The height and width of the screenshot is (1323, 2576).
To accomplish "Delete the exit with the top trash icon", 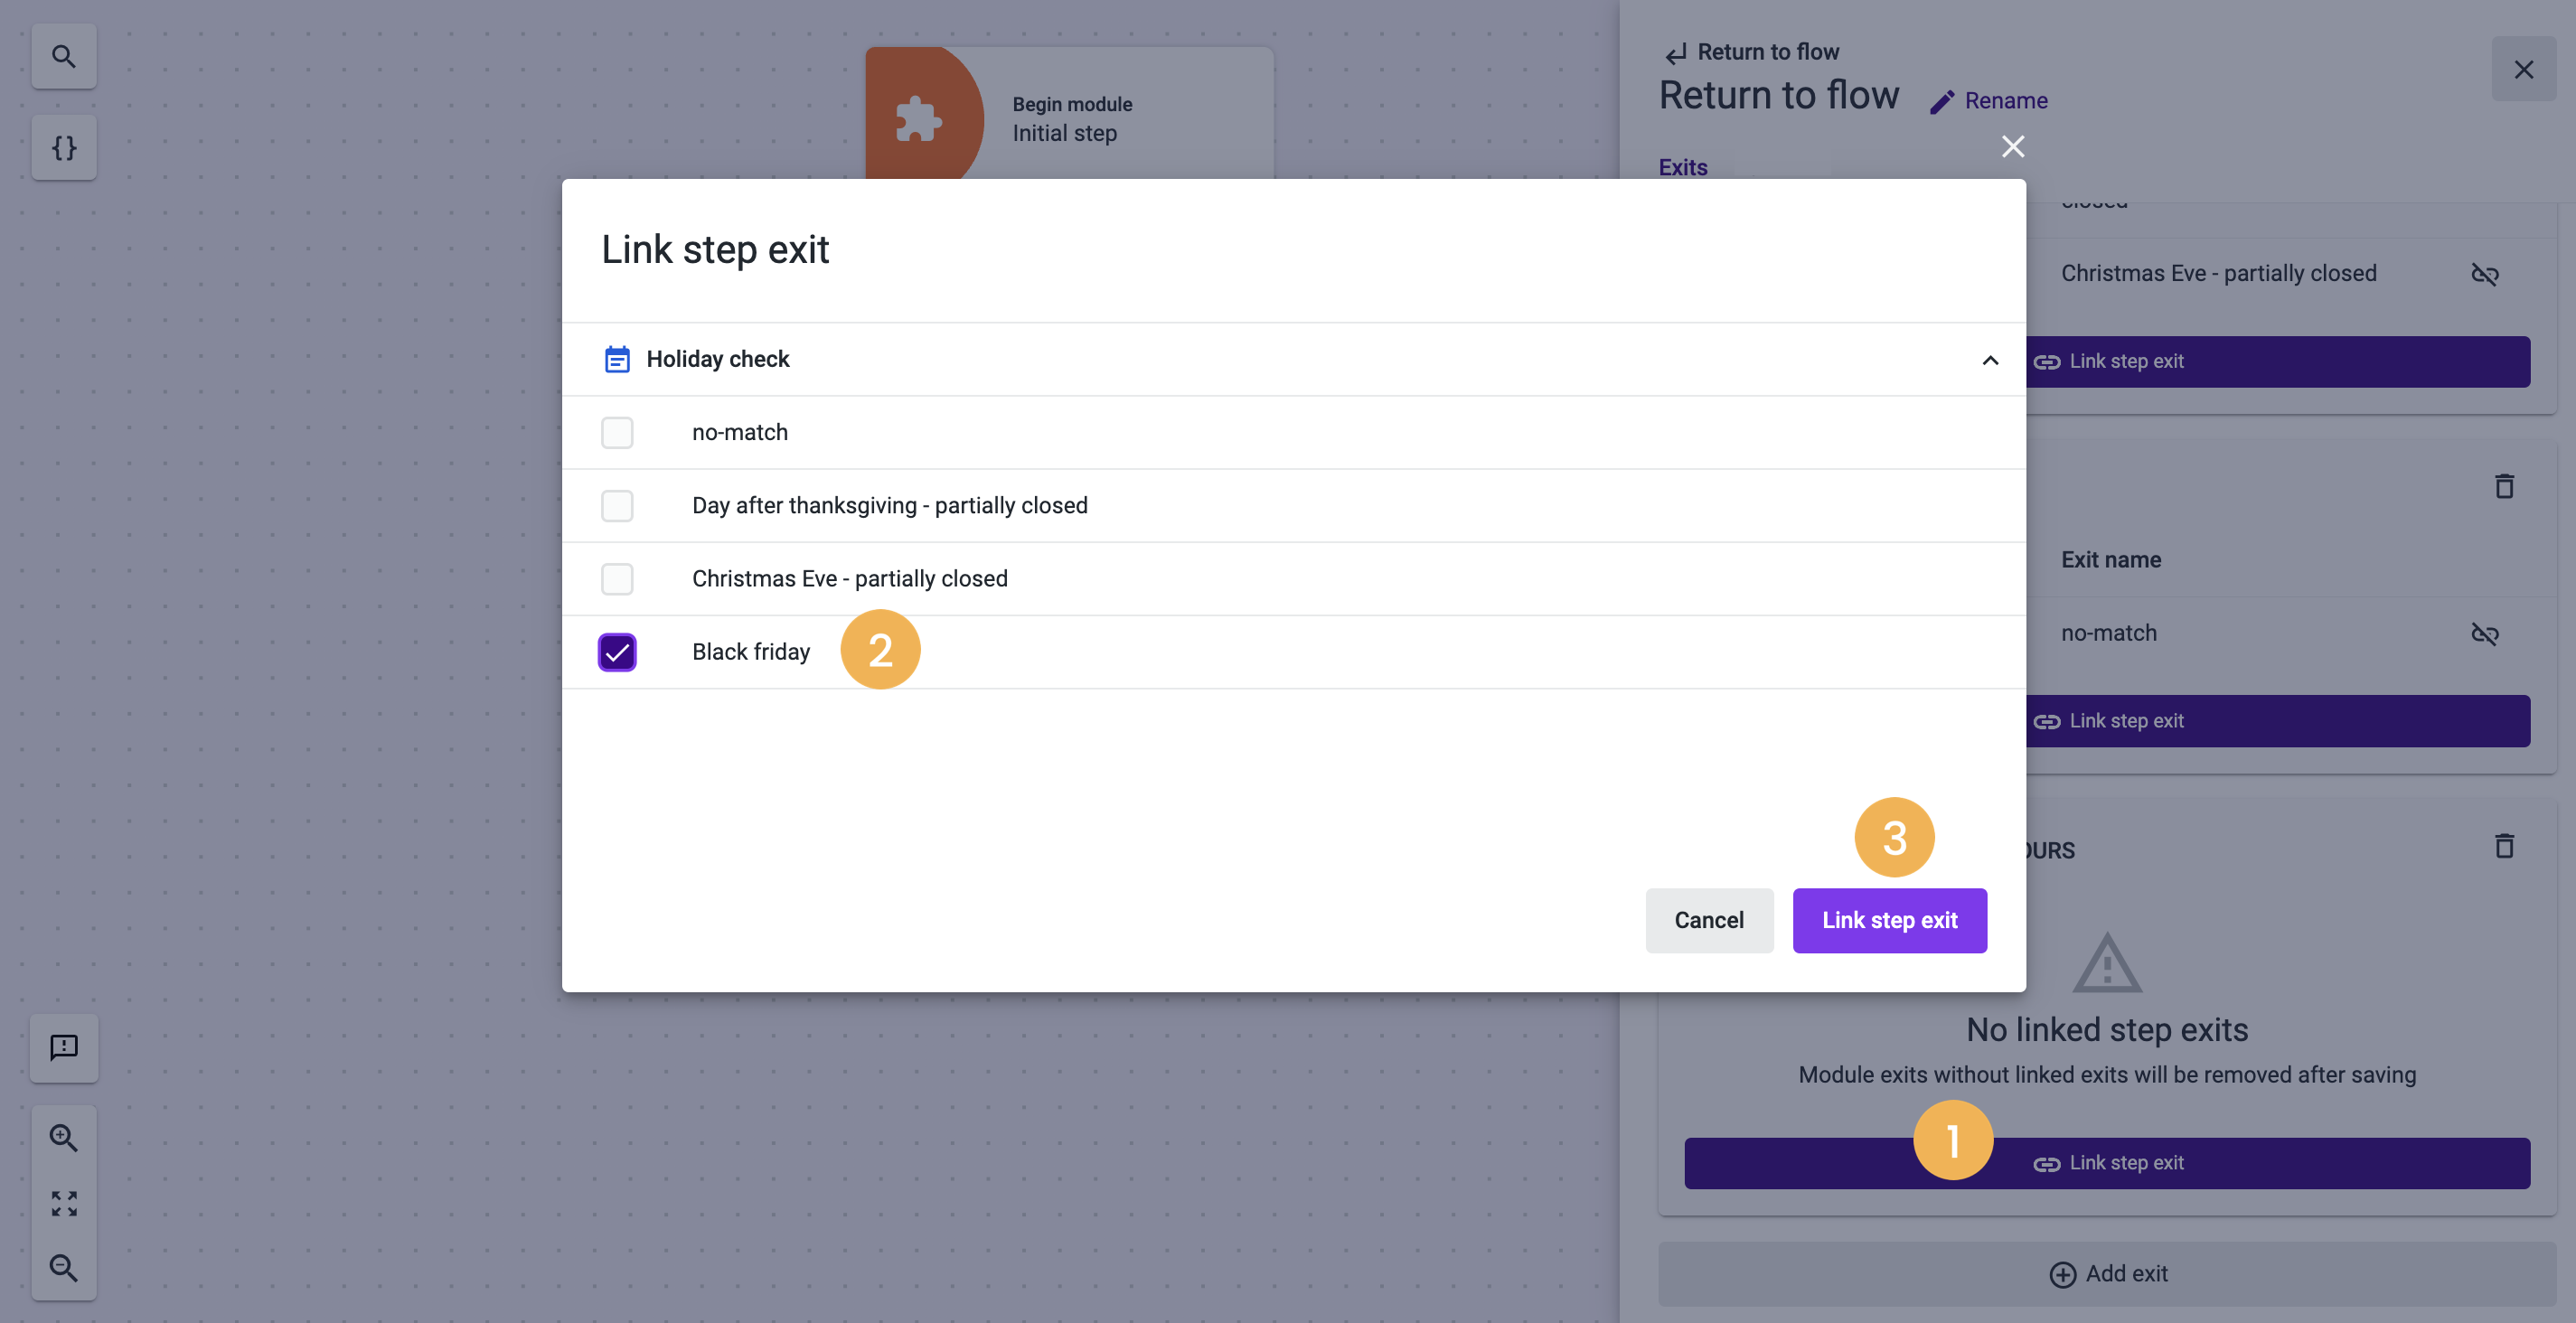I will pyautogui.click(x=2504, y=487).
